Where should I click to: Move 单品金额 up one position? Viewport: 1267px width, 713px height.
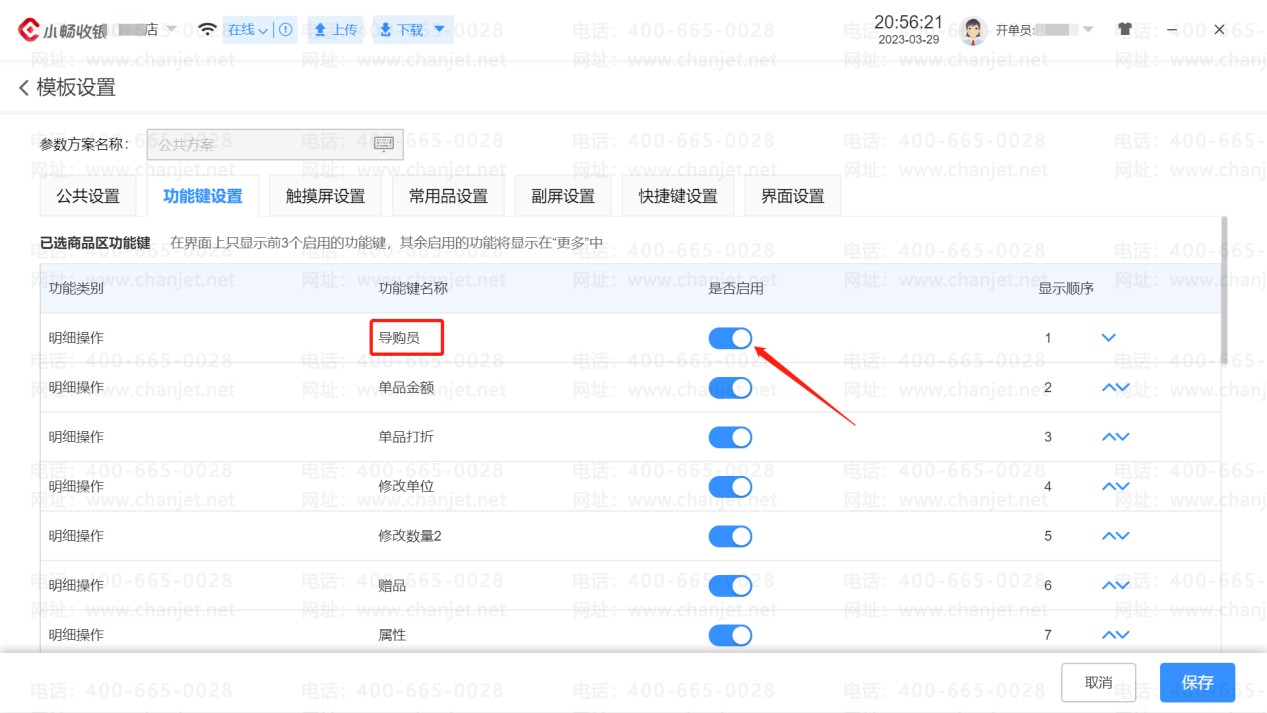[1108, 387]
